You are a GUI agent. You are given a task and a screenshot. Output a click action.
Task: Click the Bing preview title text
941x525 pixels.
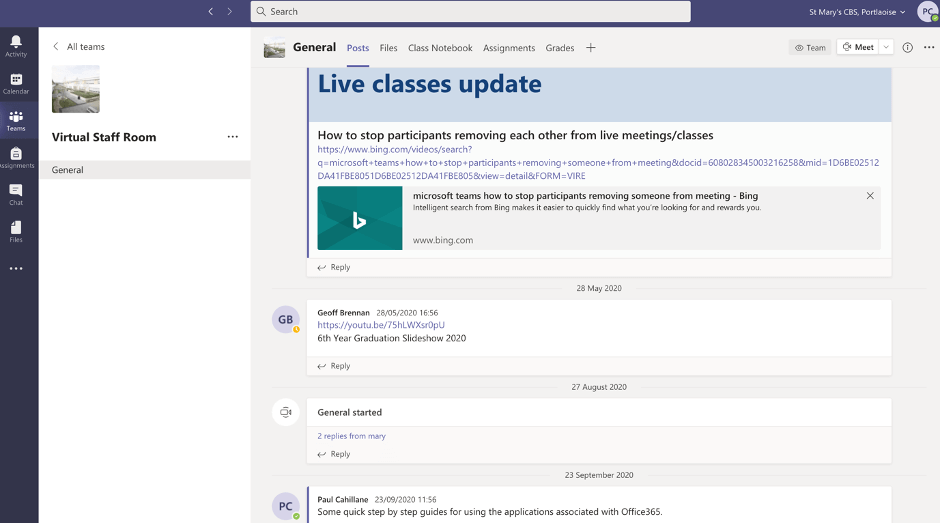pyautogui.click(x=585, y=196)
